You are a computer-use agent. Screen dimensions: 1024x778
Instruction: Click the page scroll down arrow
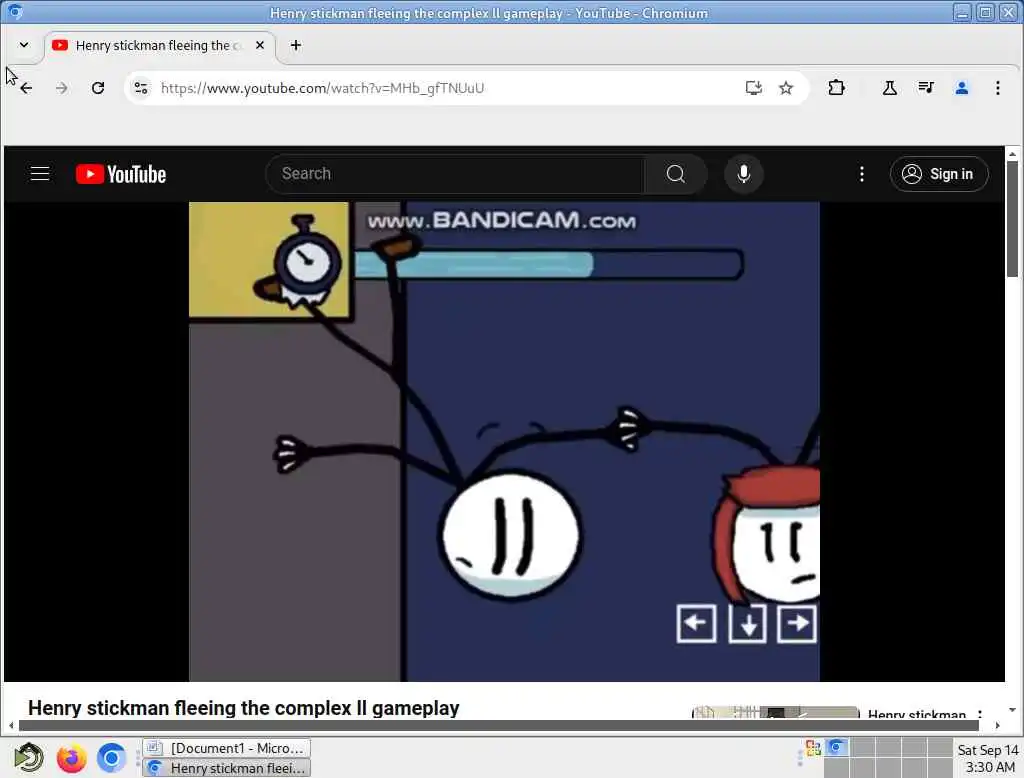[1012, 710]
